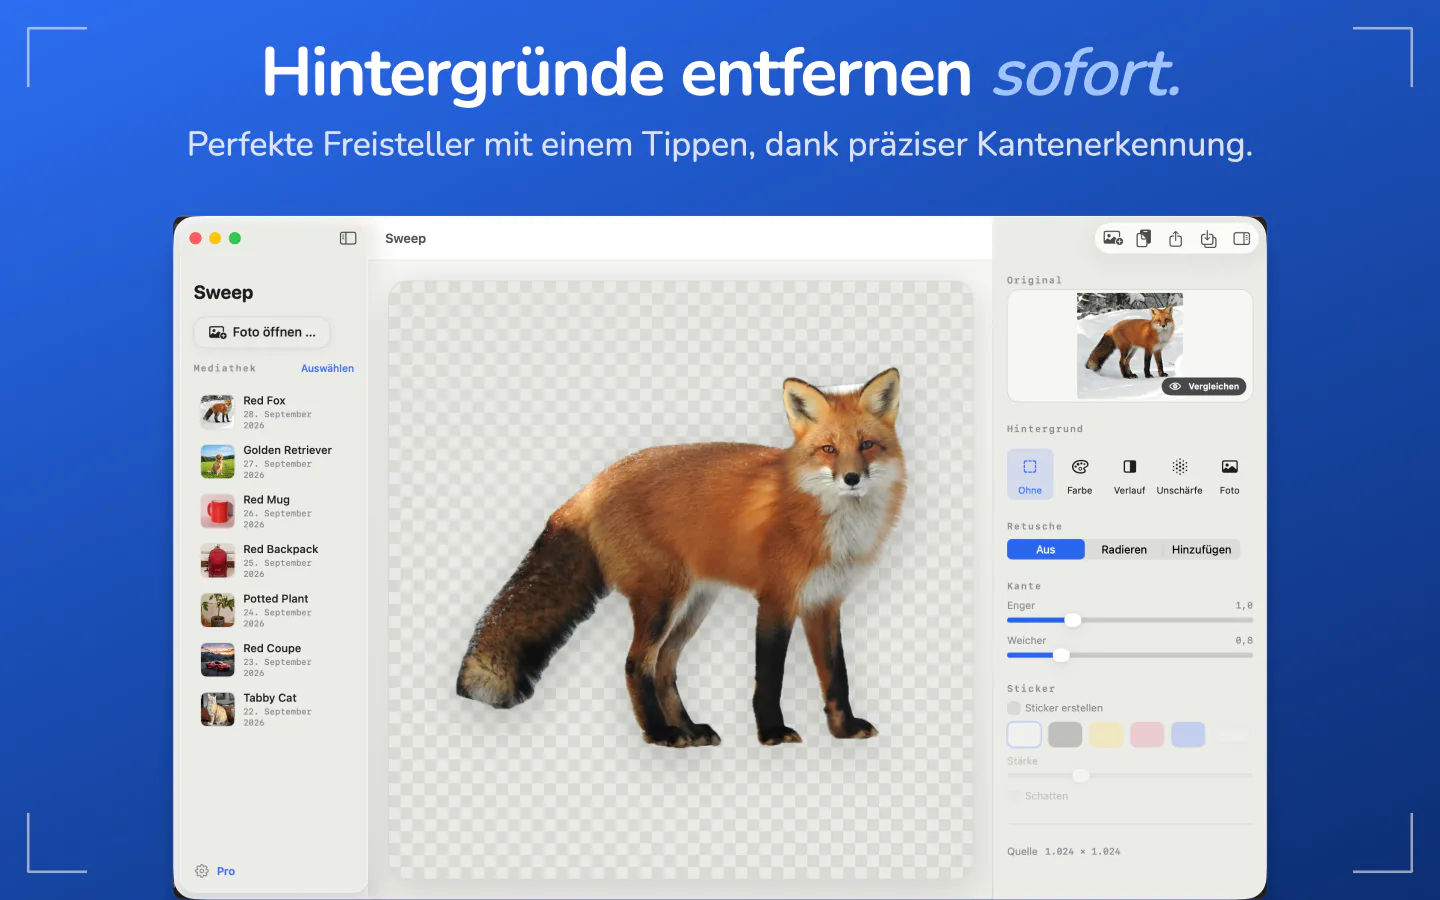
Task: Click the Original fox preview thumbnail
Action: point(1130,346)
